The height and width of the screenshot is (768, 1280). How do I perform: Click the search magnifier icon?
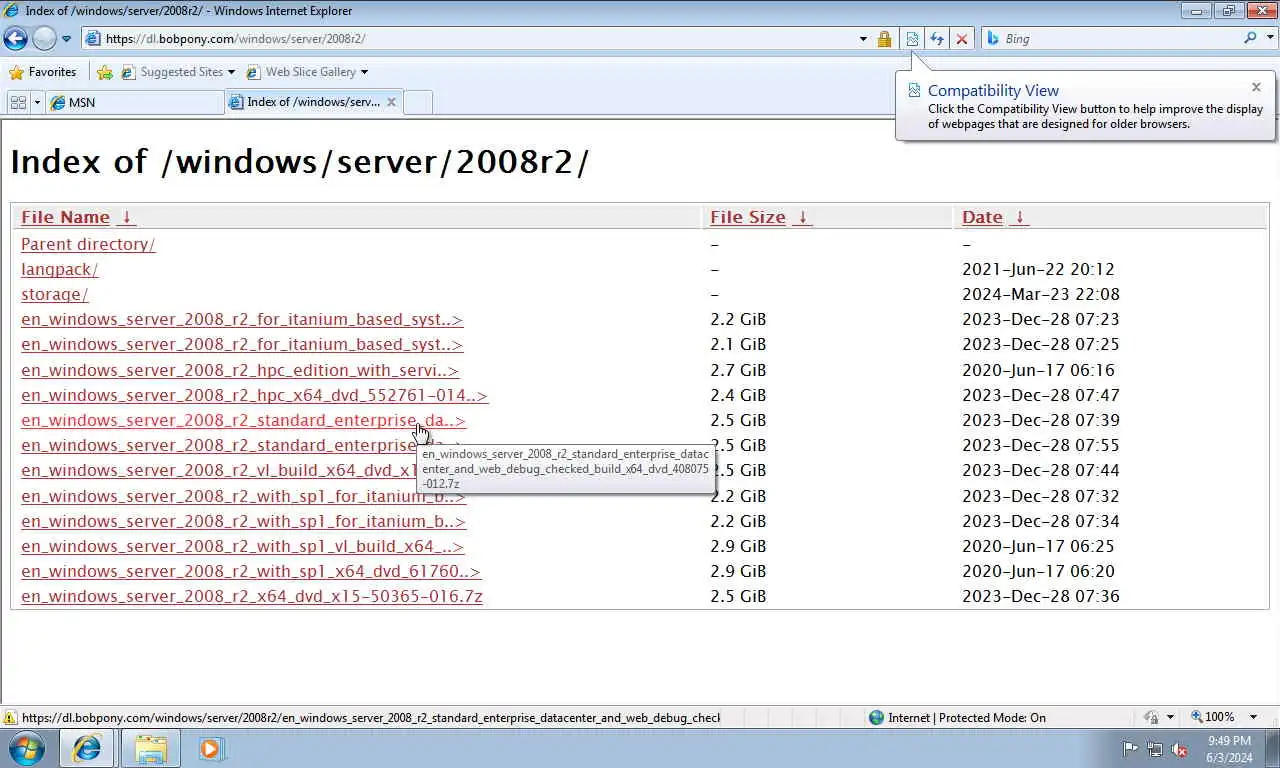(x=1250, y=38)
